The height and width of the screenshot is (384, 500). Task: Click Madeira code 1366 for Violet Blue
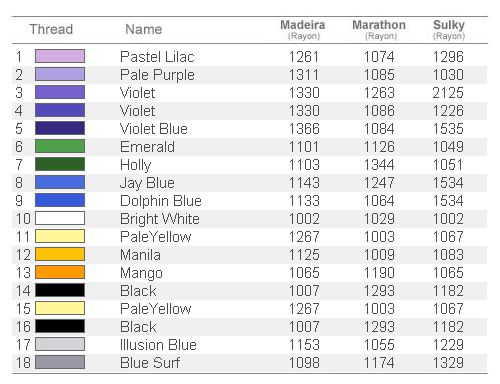(x=304, y=129)
